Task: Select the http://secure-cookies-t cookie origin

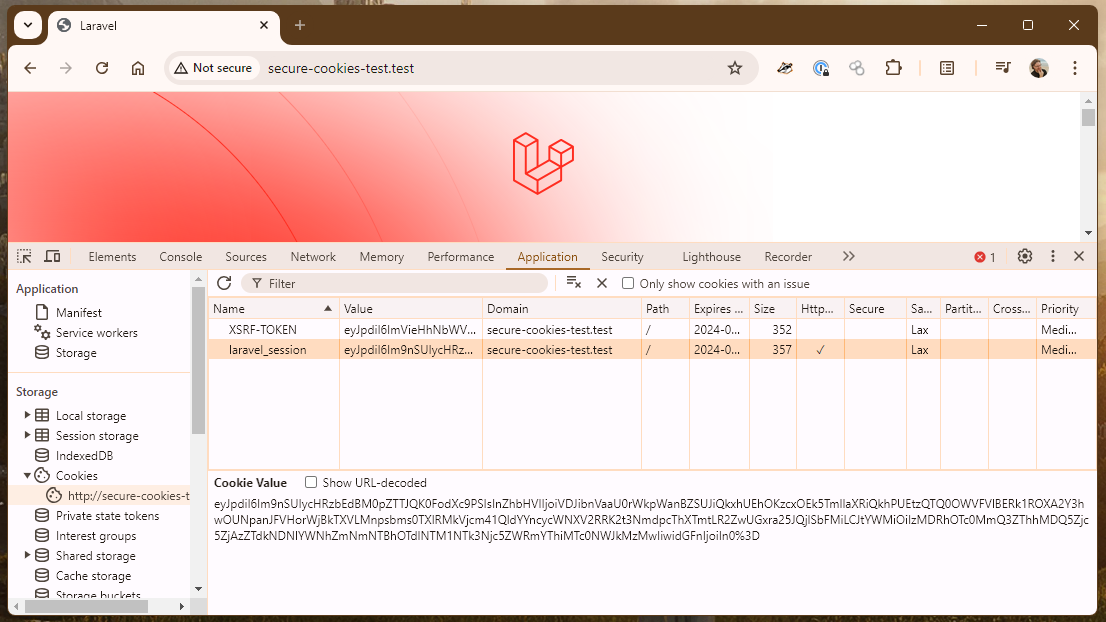Action: click(128, 496)
